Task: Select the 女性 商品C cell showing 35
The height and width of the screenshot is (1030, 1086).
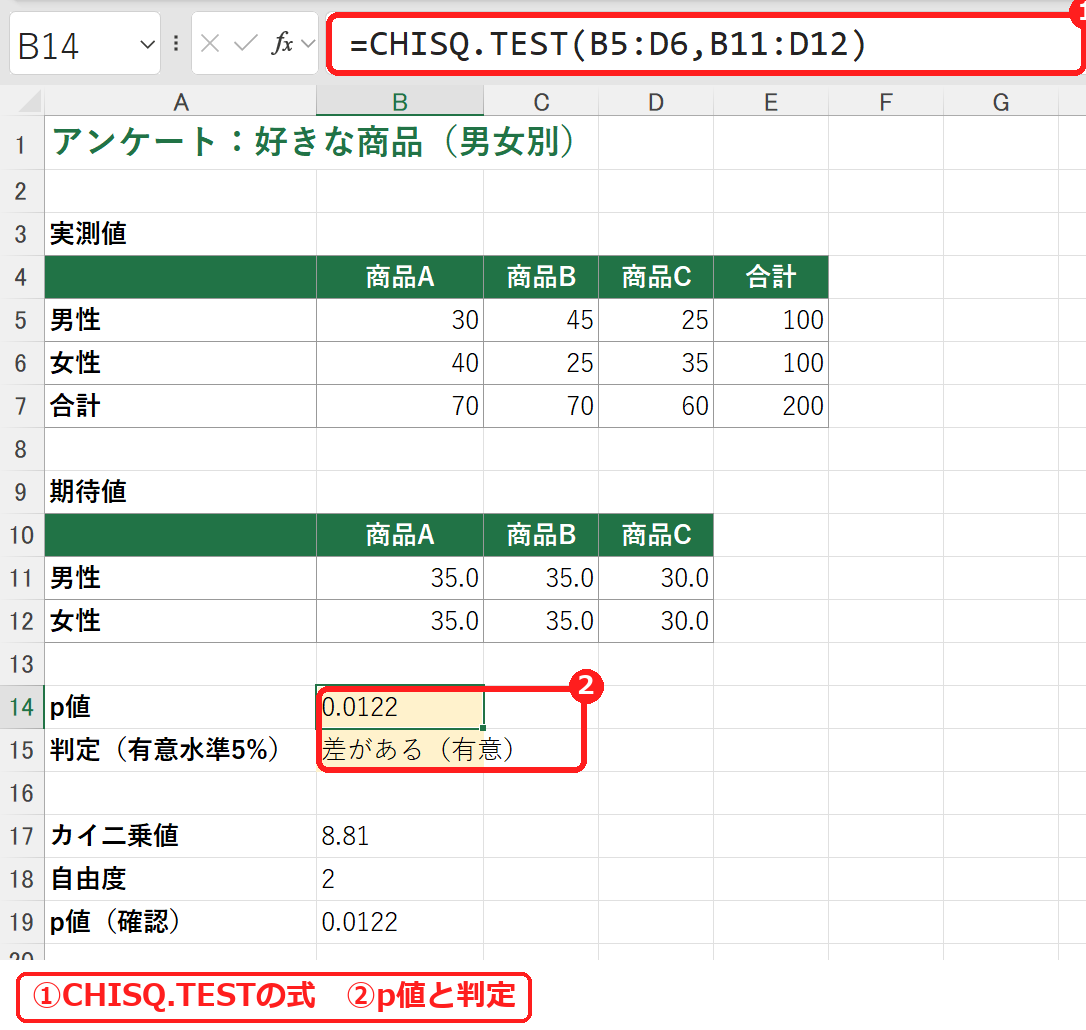Action: (x=656, y=363)
